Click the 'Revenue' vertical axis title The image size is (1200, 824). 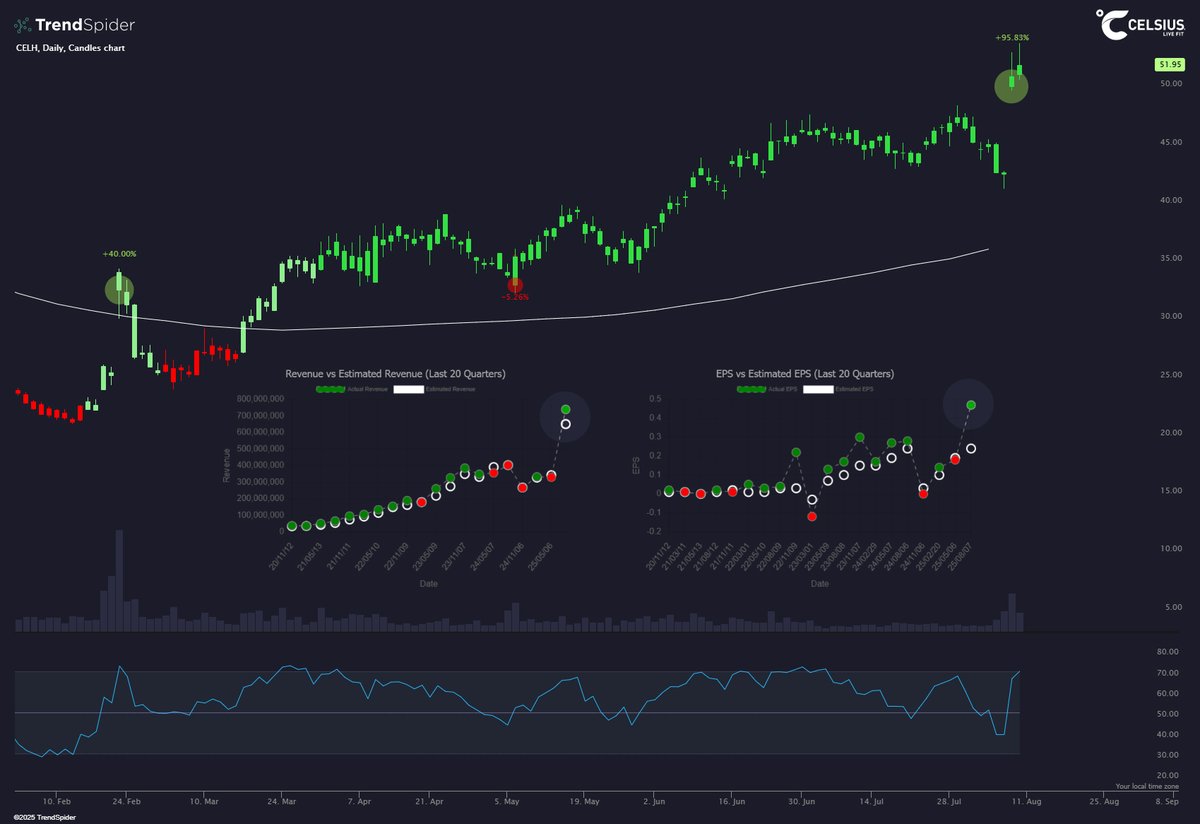coord(227,465)
